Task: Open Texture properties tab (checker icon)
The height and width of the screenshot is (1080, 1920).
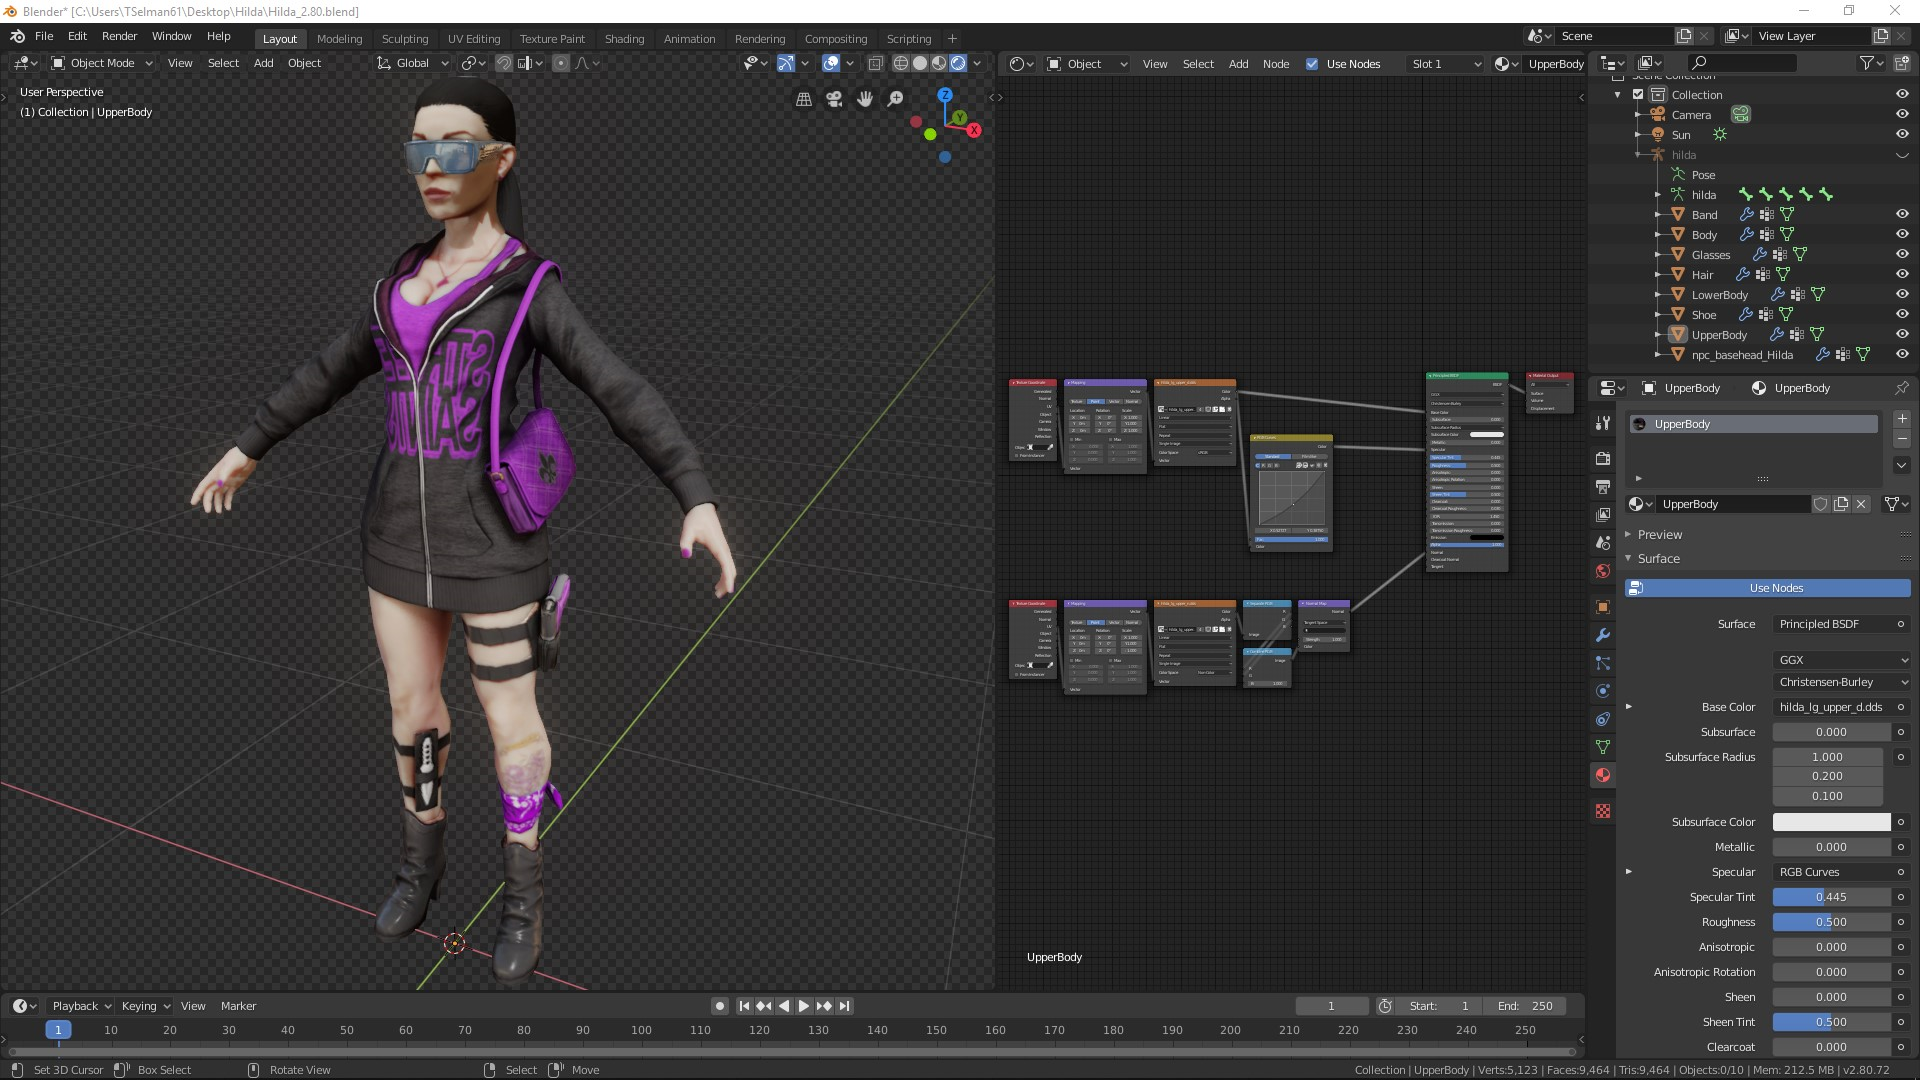Action: [1603, 811]
